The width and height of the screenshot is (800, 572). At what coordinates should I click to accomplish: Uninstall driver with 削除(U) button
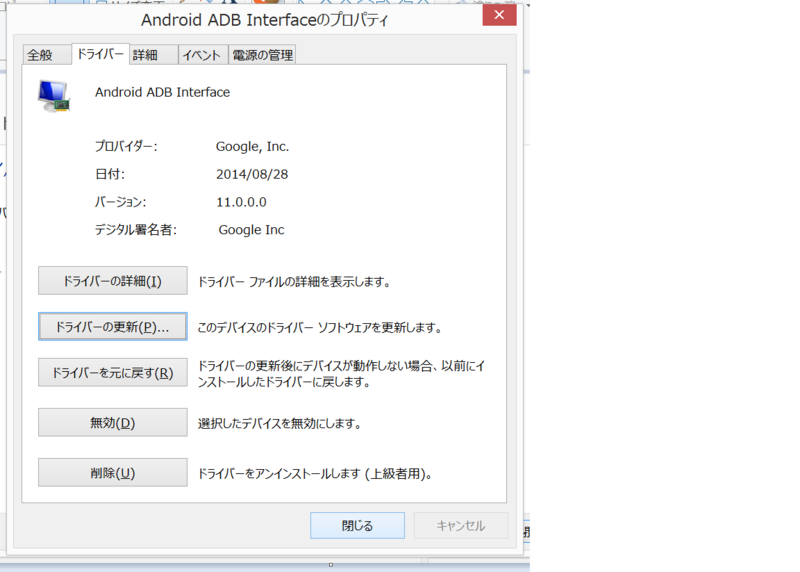tap(113, 472)
